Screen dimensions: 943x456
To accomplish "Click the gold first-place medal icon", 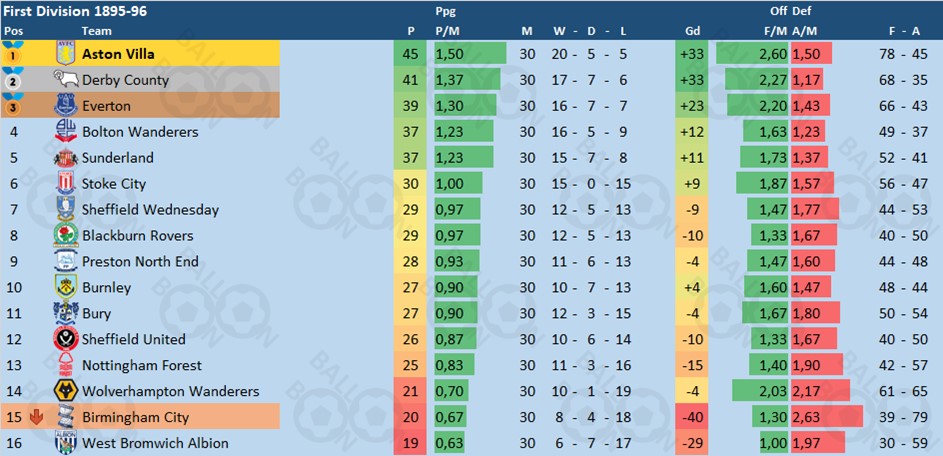I will pyautogui.click(x=14, y=54).
